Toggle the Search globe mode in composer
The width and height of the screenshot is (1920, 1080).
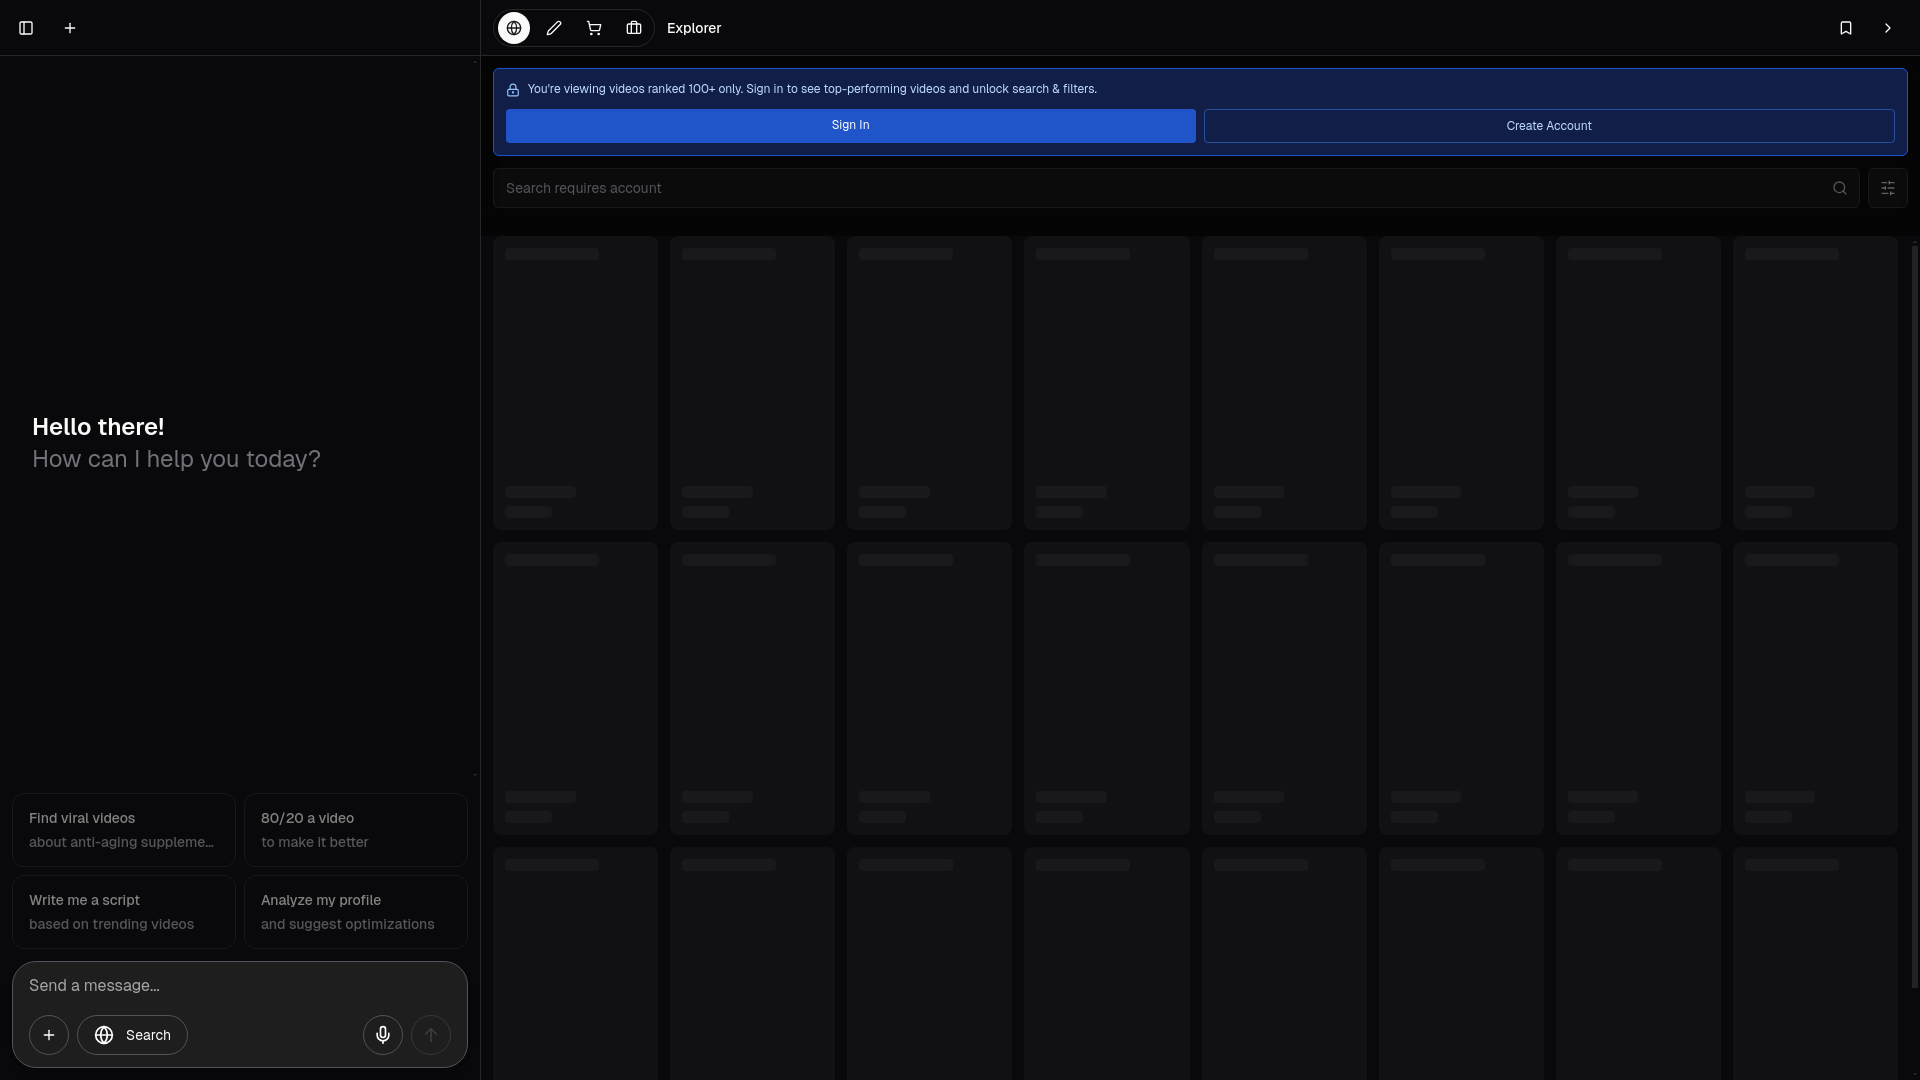point(133,1035)
